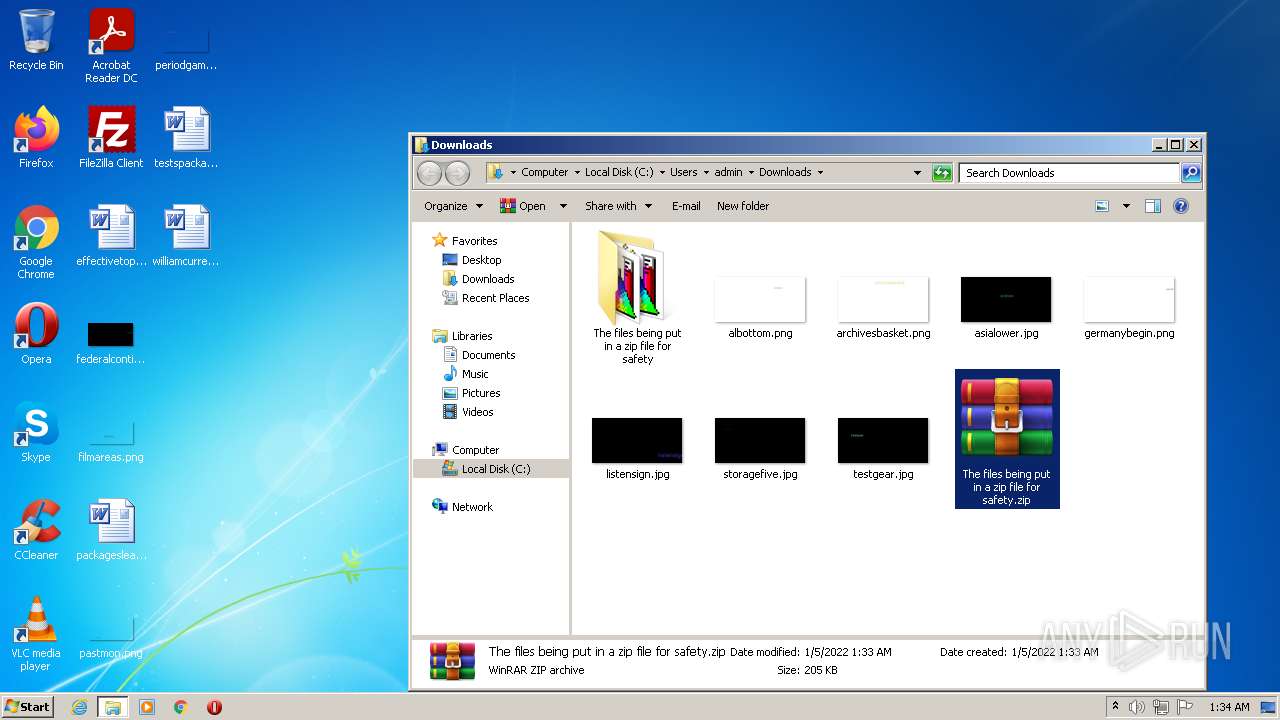Click the search magnifier icon
The height and width of the screenshot is (720, 1280).
(x=1190, y=173)
